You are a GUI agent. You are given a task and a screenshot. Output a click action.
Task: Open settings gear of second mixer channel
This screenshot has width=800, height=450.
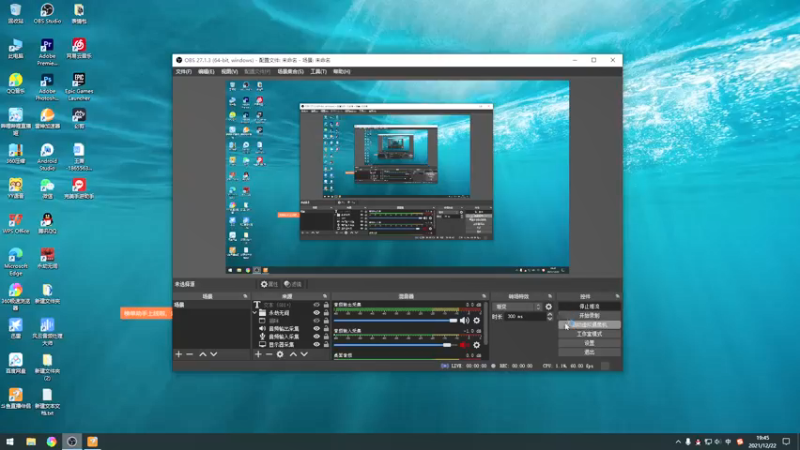click(x=477, y=345)
